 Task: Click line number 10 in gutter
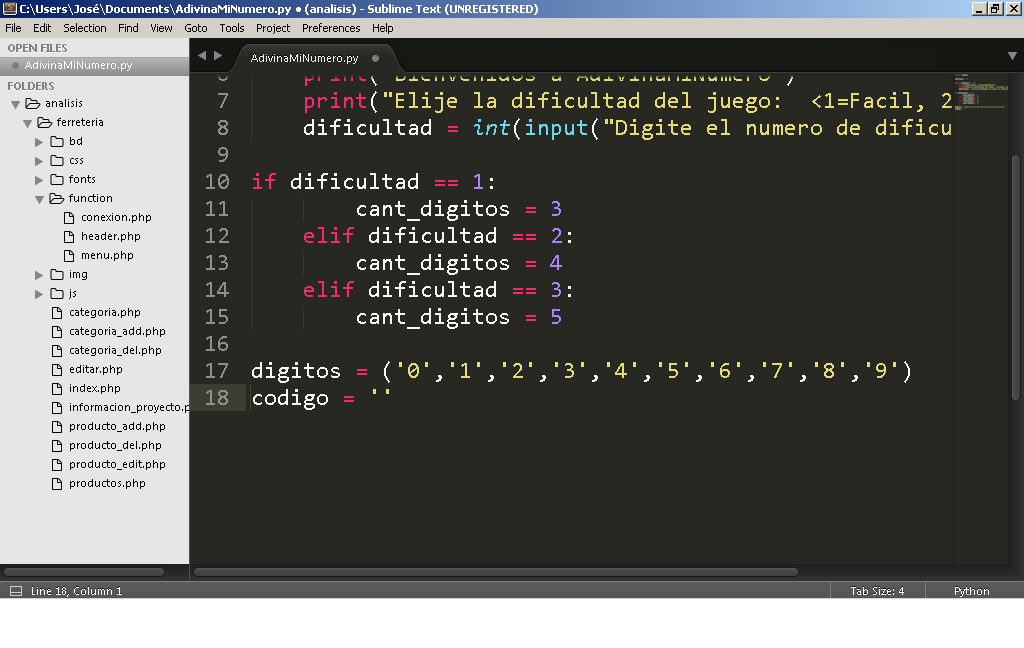[217, 181]
